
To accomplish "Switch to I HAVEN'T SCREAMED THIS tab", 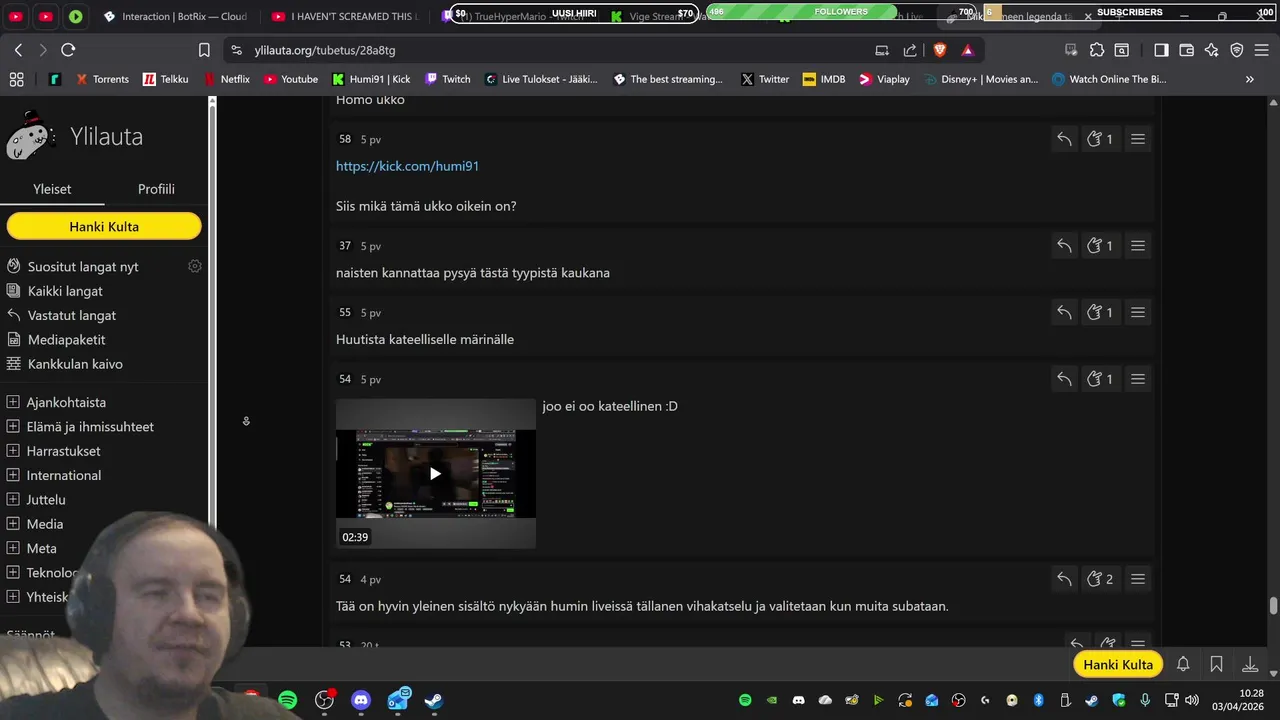I will (x=345, y=17).
